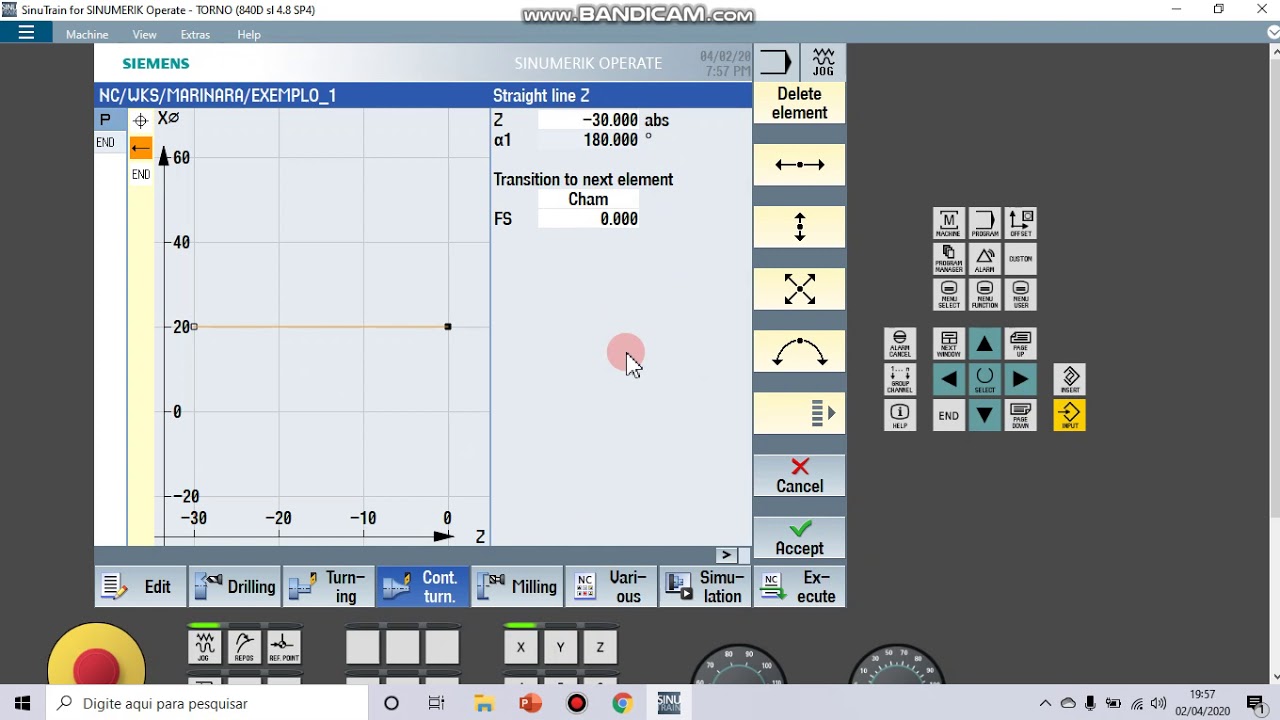Accept the straight line element
This screenshot has height=720, width=1280.
(799, 538)
